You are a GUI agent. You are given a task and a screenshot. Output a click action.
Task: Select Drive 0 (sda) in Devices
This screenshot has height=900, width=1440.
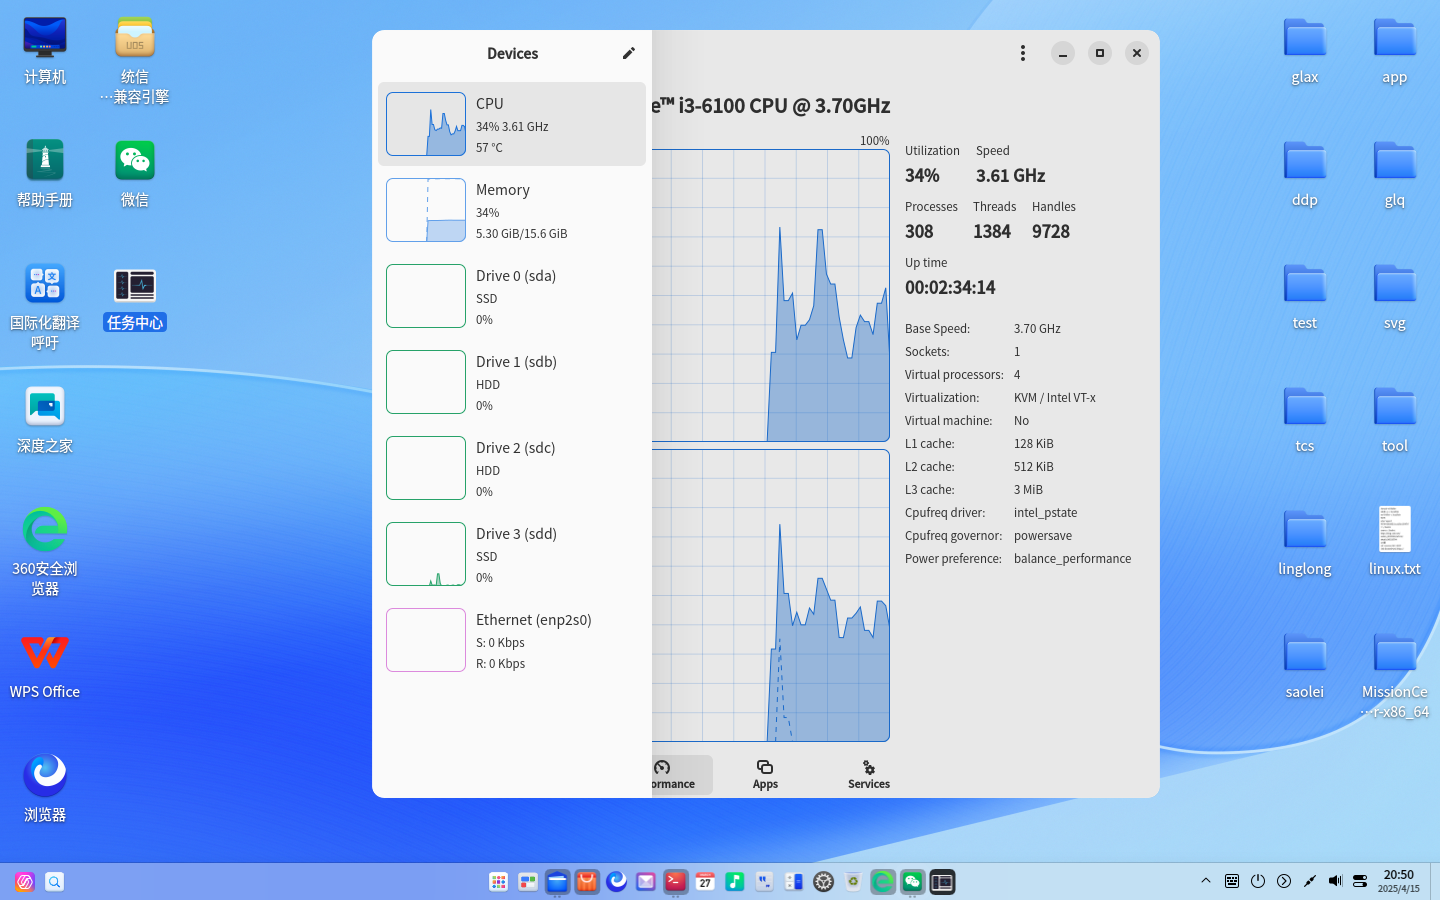(512, 296)
